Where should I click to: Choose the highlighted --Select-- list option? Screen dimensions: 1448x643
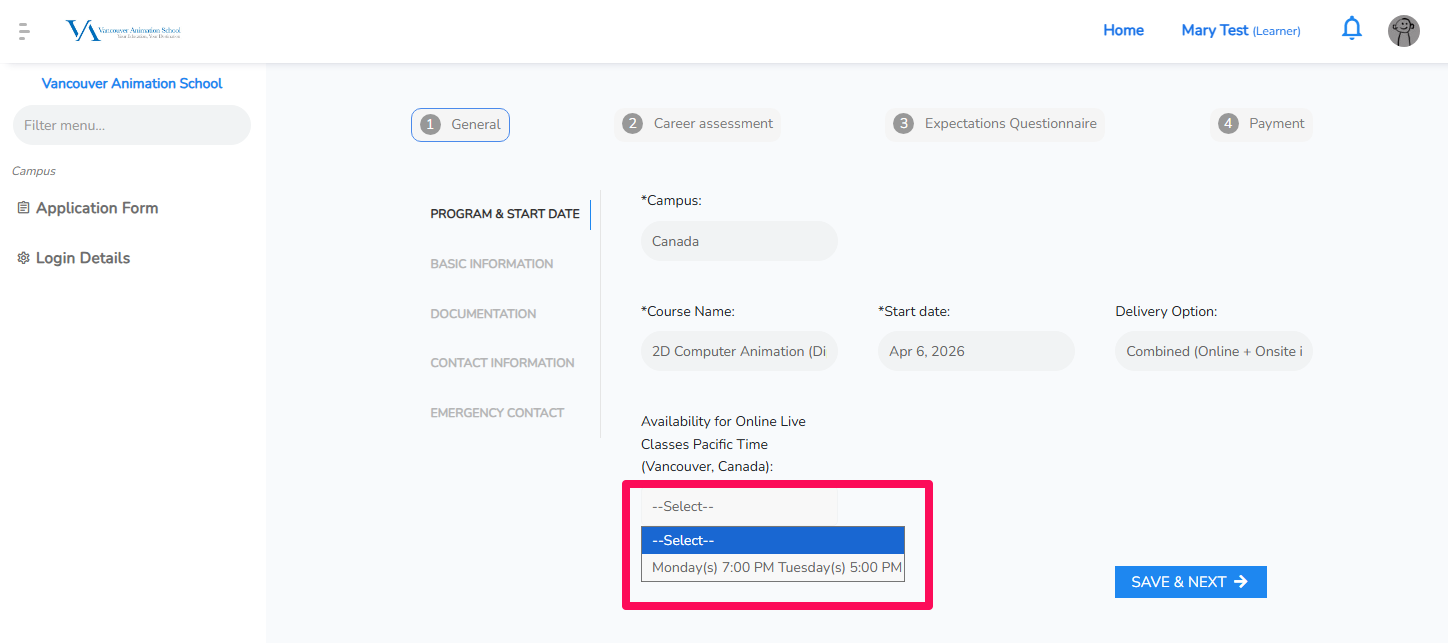pos(773,540)
